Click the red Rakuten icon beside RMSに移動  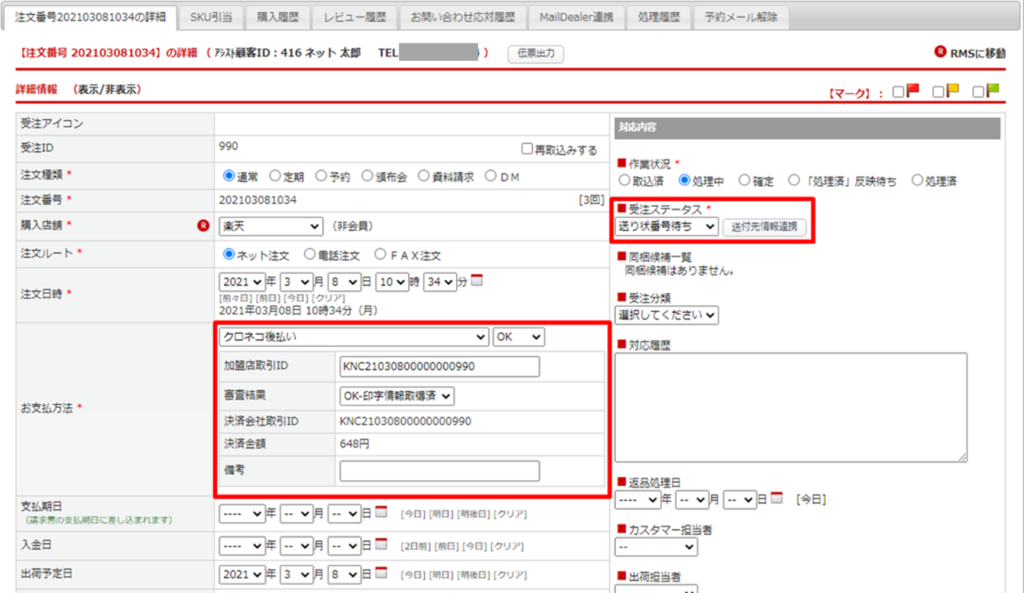(x=939, y=53)
